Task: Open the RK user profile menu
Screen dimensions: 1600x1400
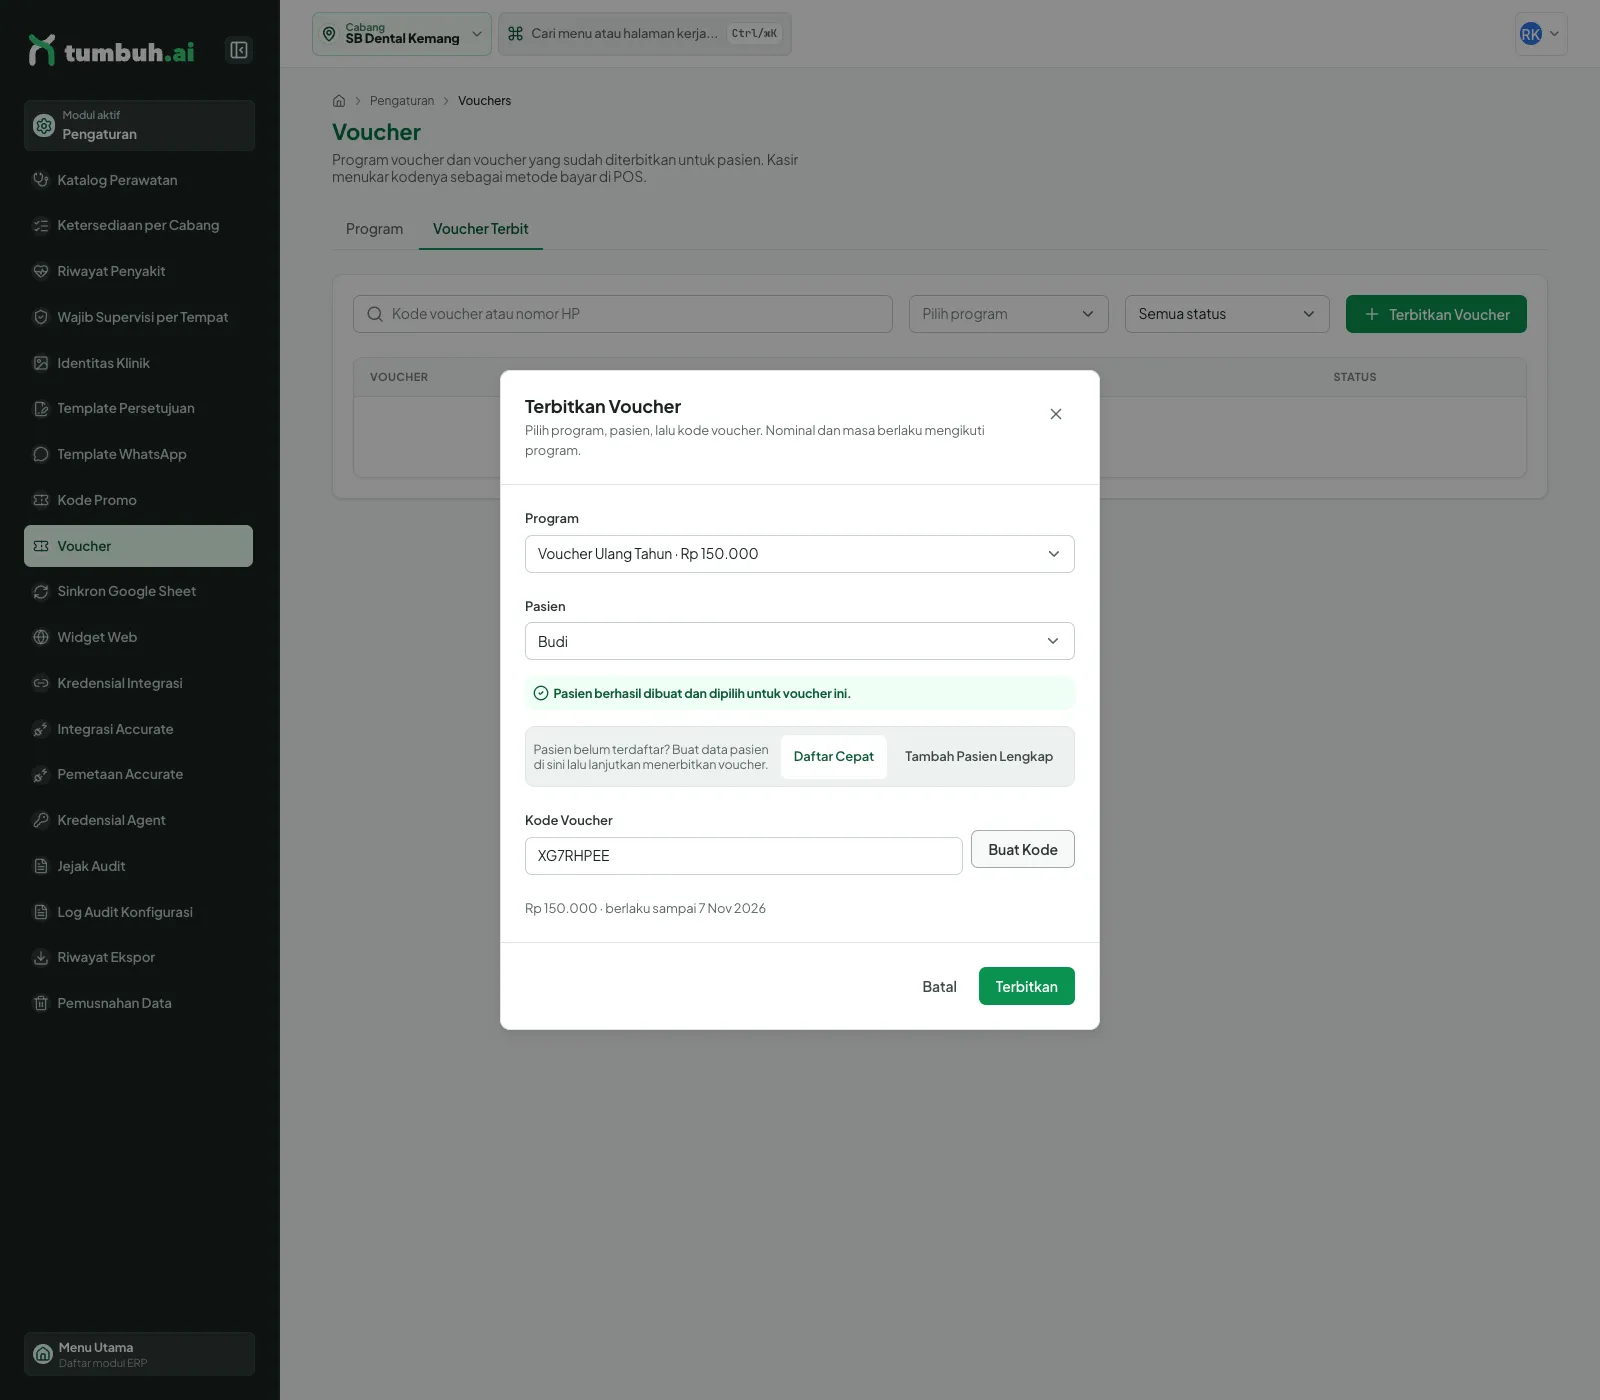Action: point(1541,34)
